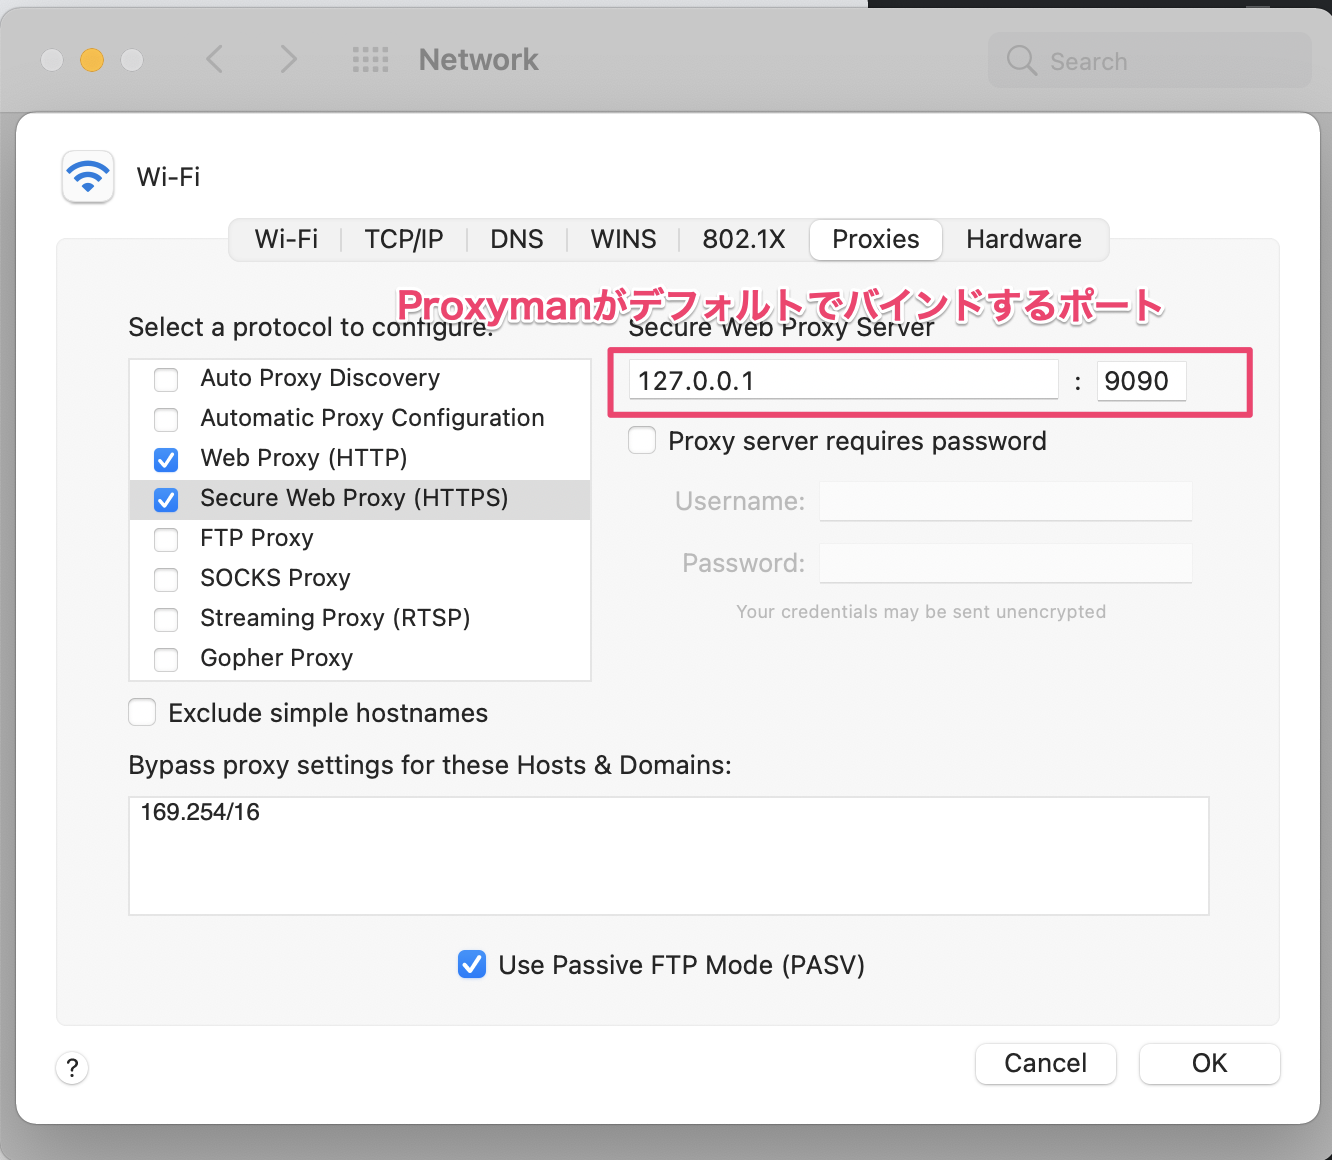Open the WINS tab

tap(623, 239)
